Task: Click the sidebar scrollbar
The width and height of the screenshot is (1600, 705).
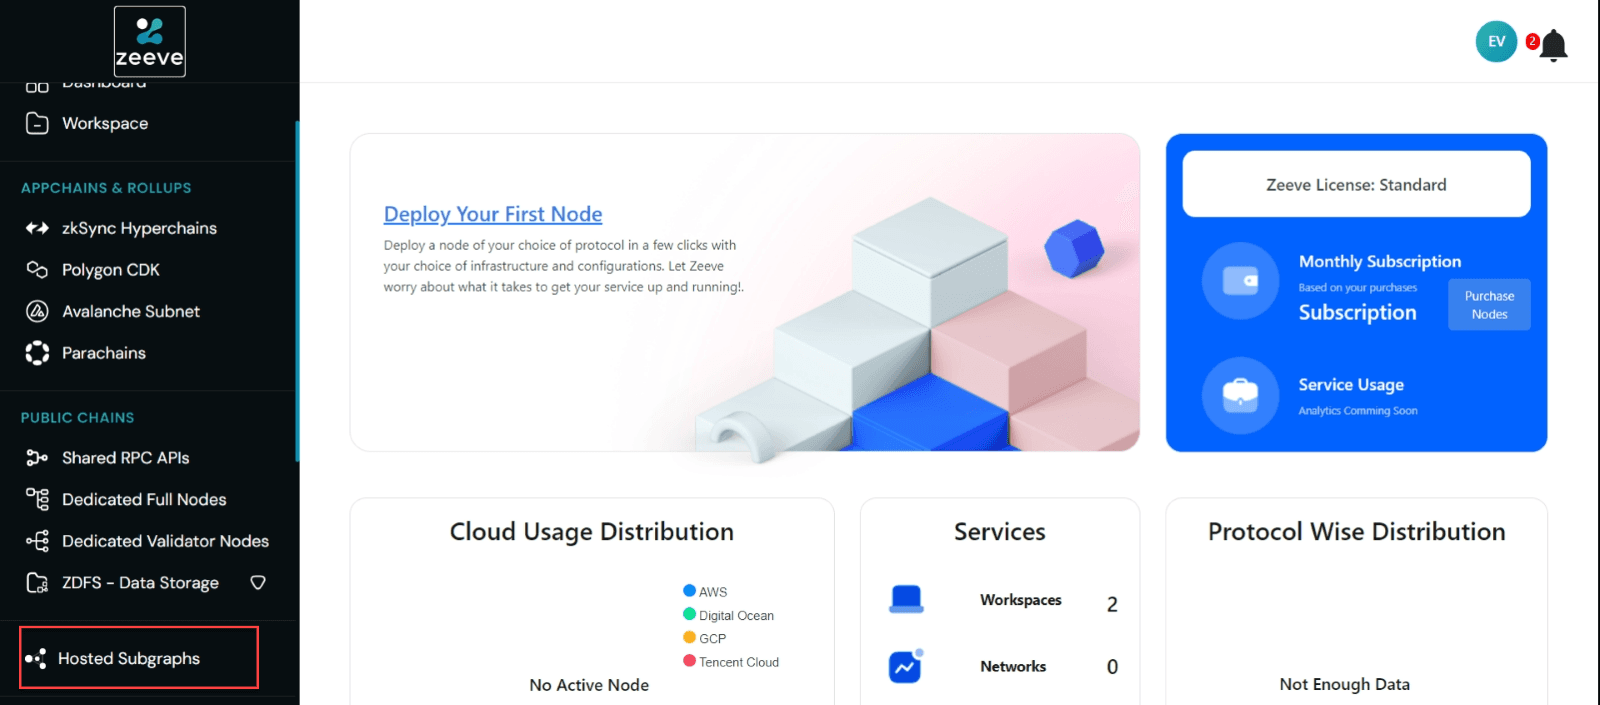Action: coord(297,292)
